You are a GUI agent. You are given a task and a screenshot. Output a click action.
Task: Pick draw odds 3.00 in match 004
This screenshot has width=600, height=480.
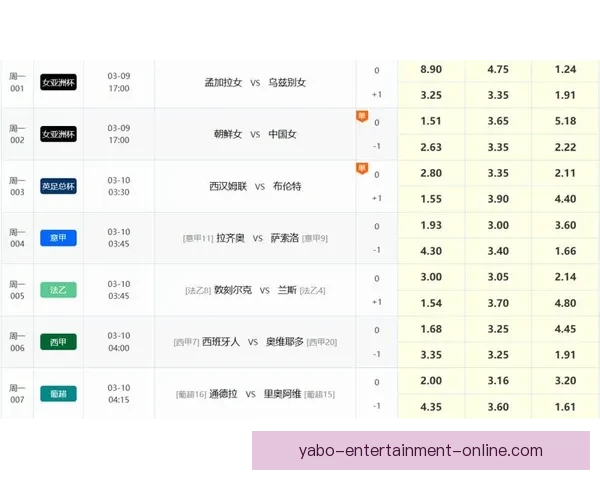[x=498, y=225]
